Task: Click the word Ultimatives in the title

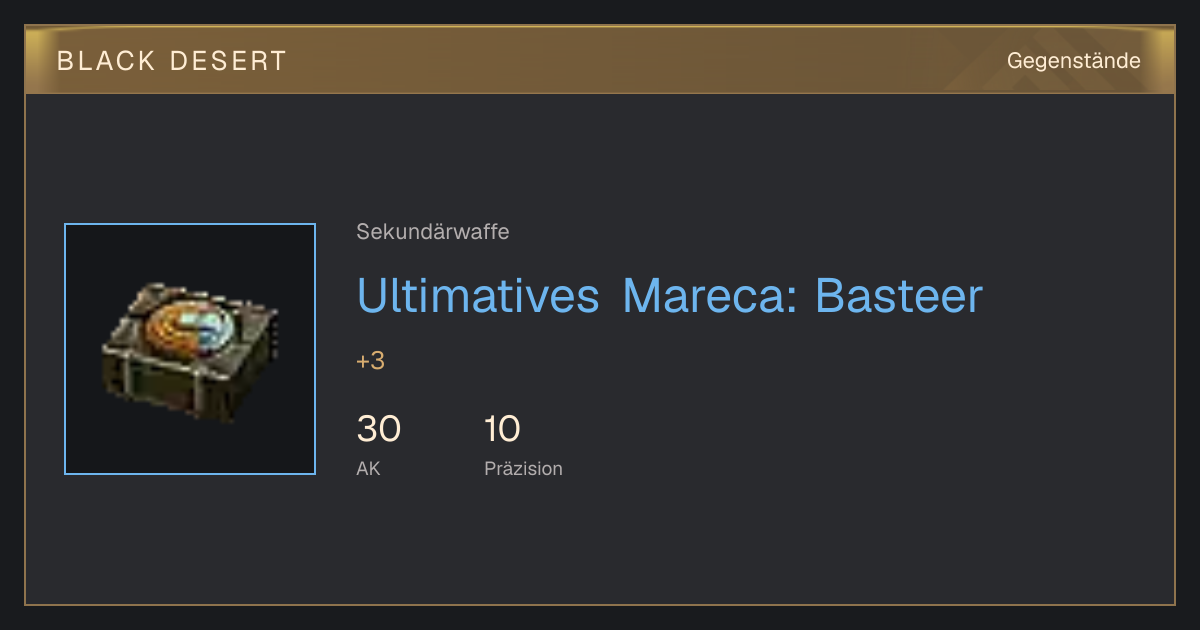Action: click(478, 295)
